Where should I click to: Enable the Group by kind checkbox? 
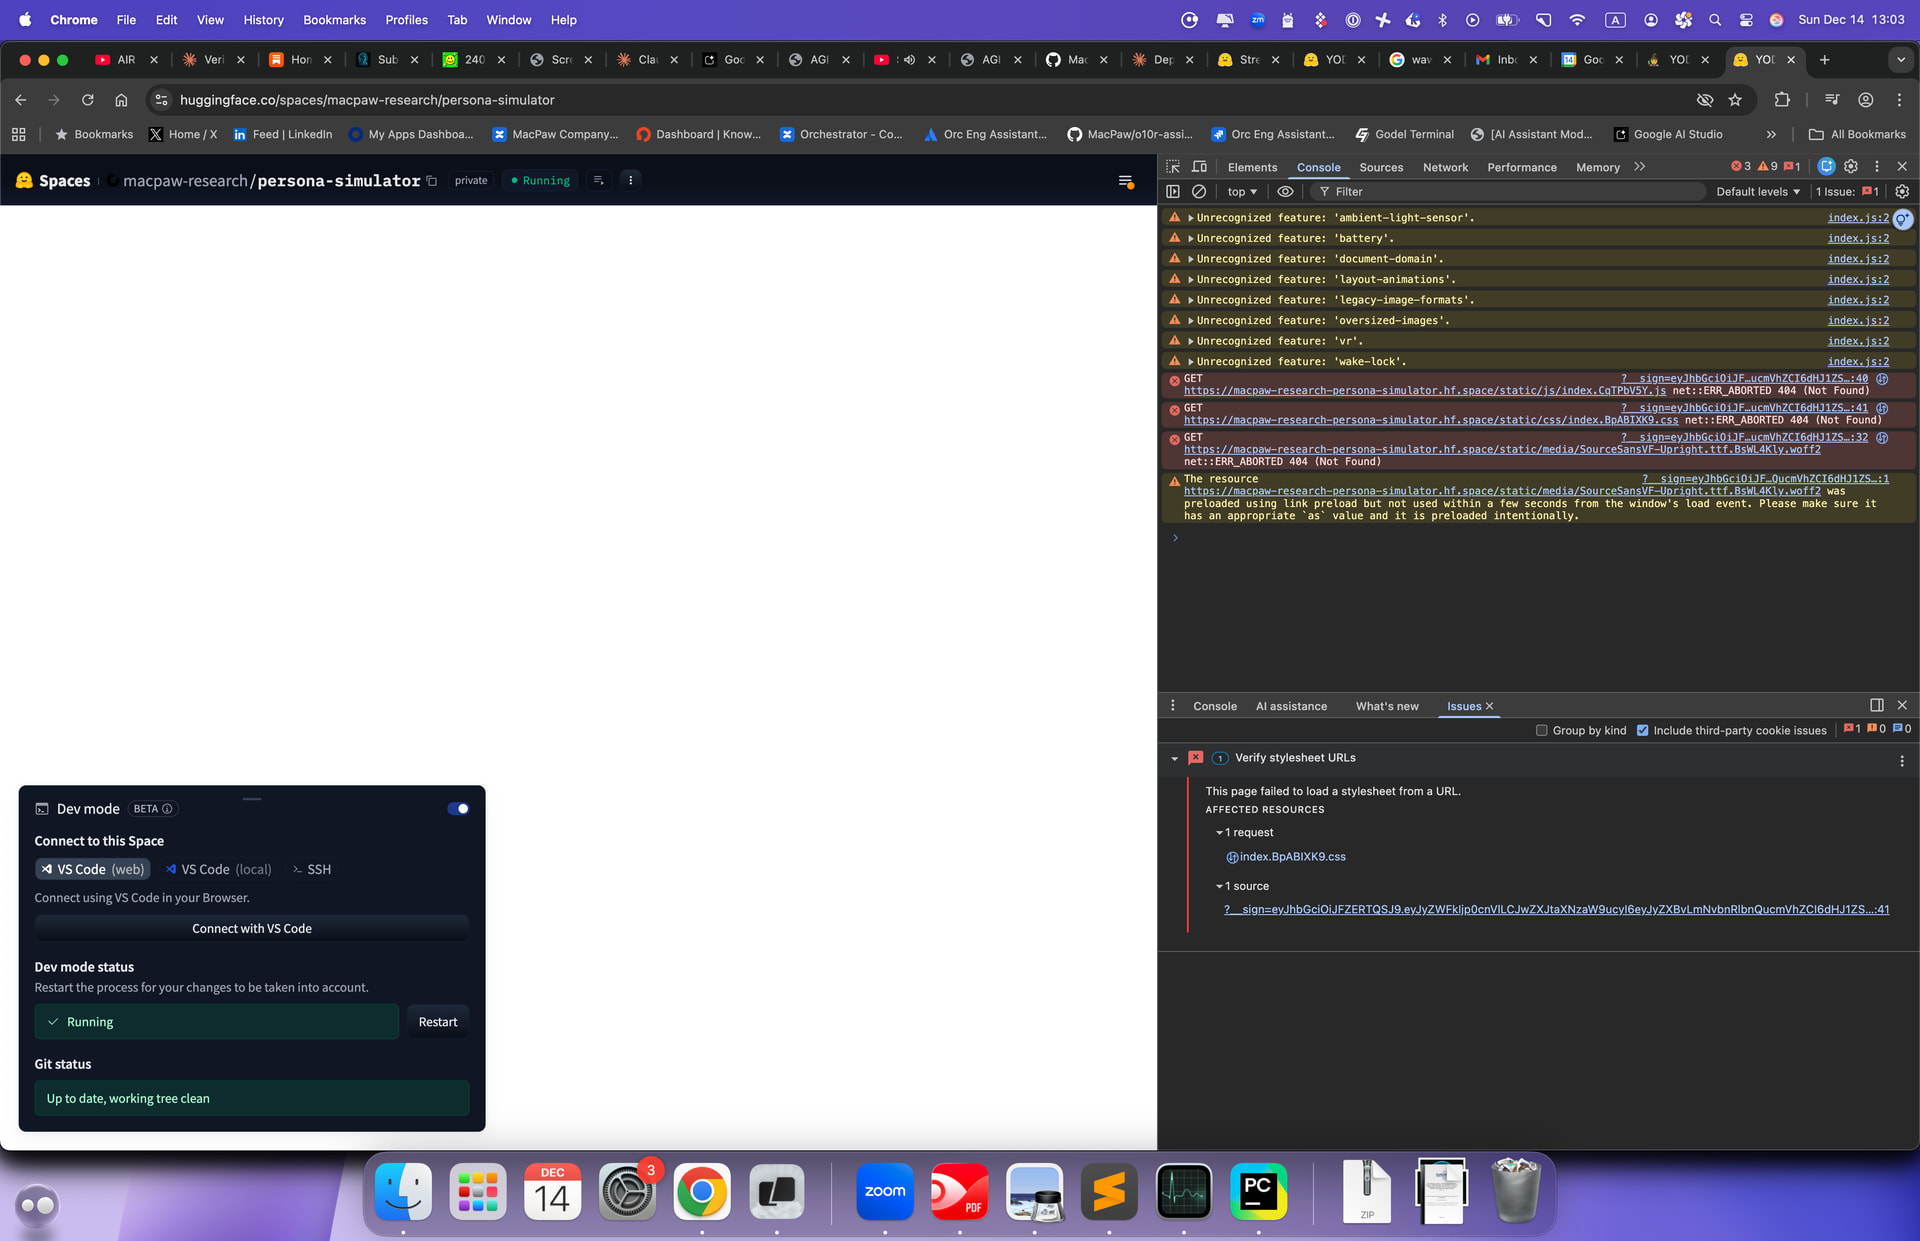[1541, 731]
